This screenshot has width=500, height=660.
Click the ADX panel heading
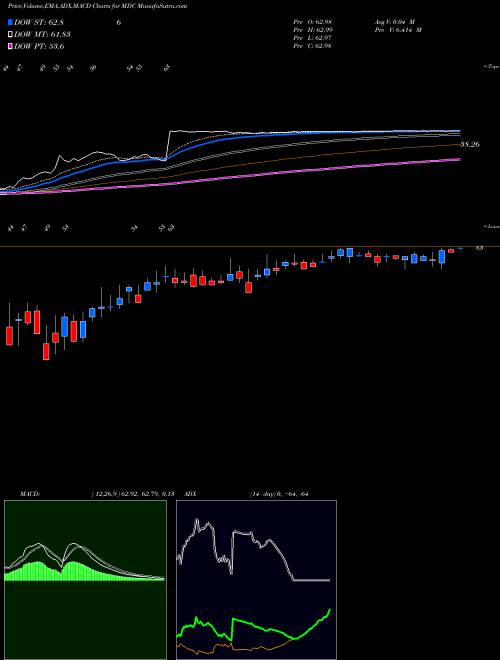[190, 494]
